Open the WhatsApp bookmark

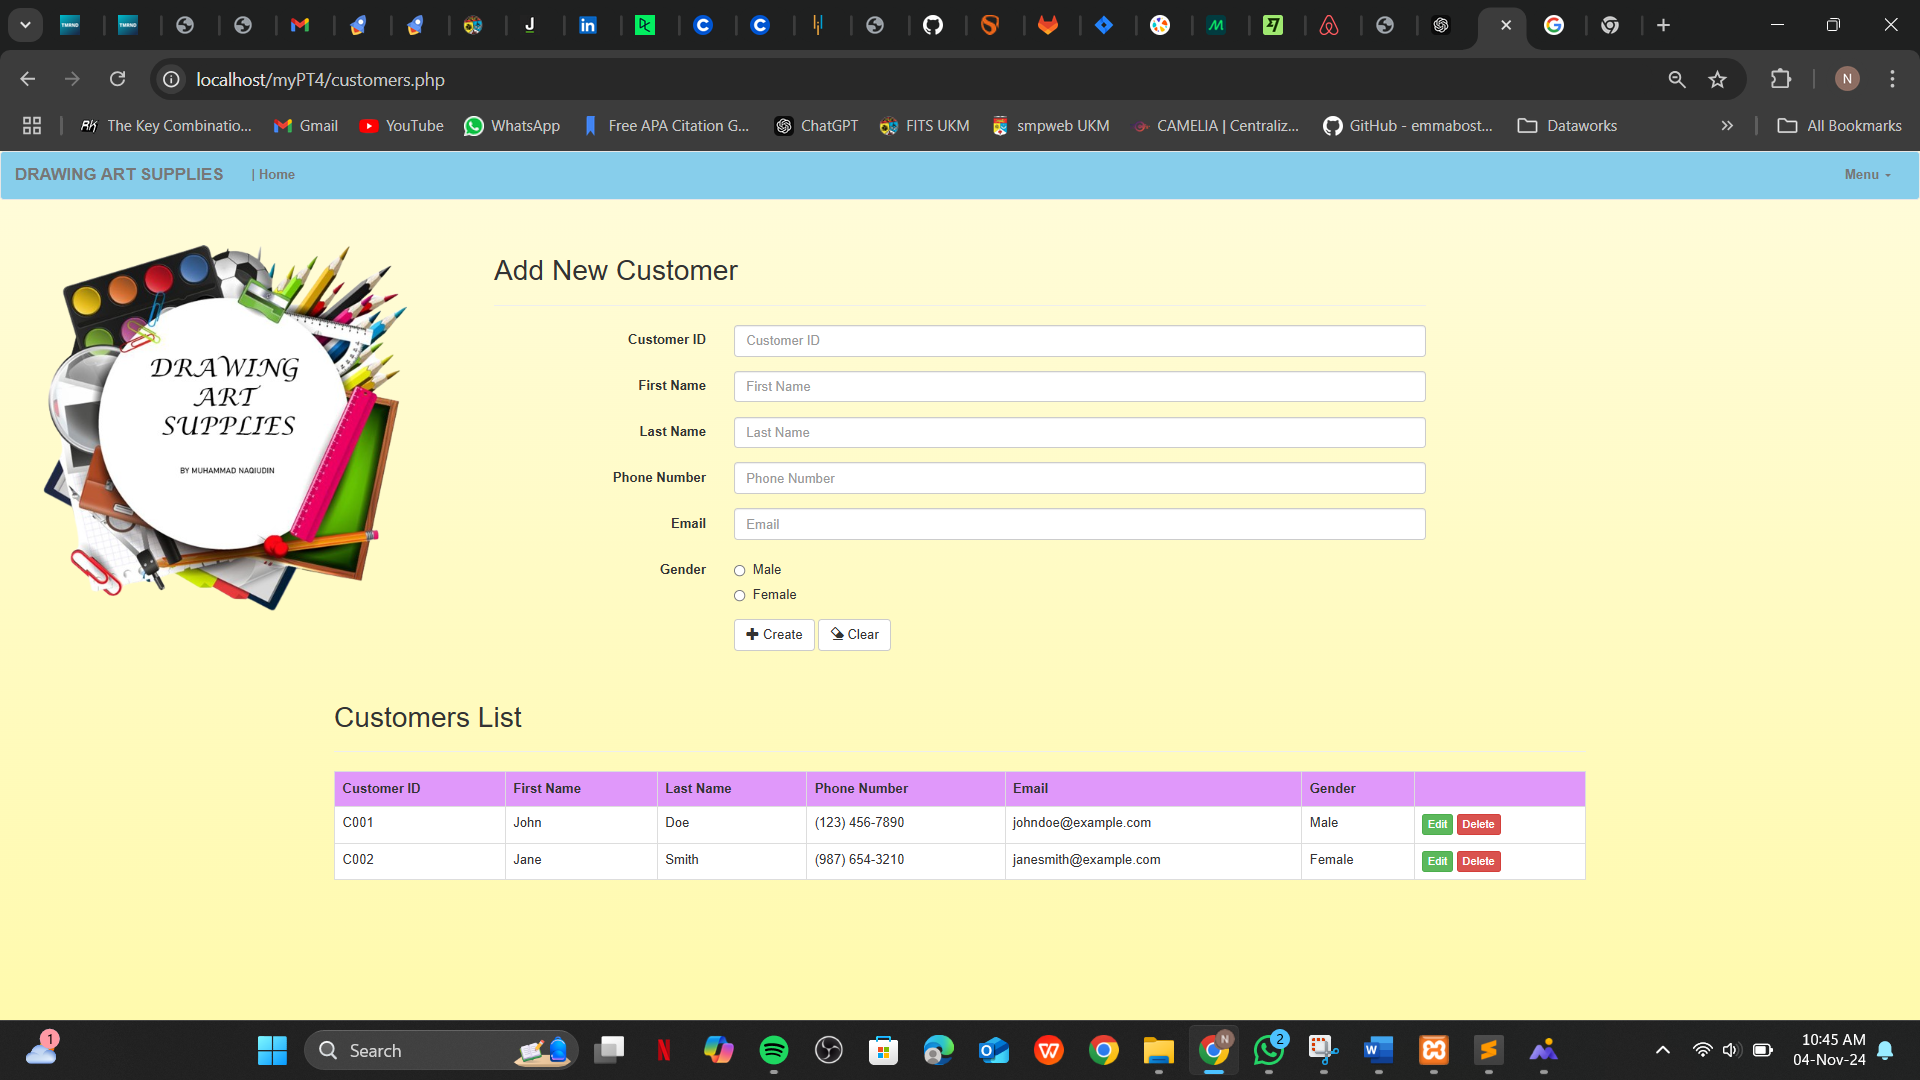(512, 125)
